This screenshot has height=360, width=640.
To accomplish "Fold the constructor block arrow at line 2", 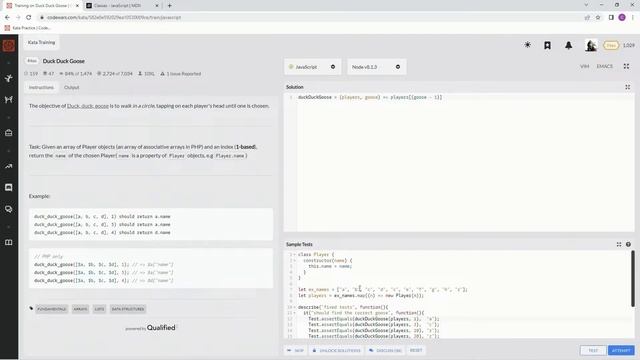I will click(294, 260).
